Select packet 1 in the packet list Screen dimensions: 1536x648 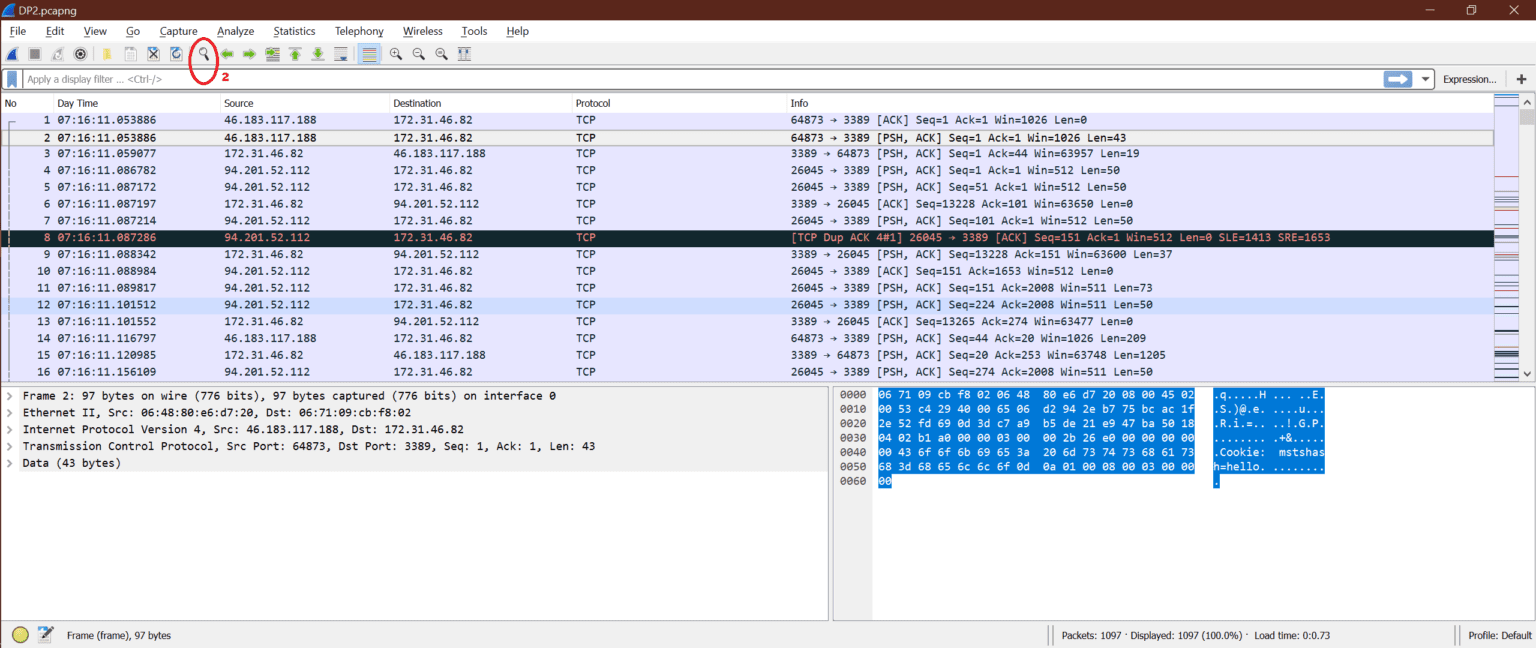(747, 120)
